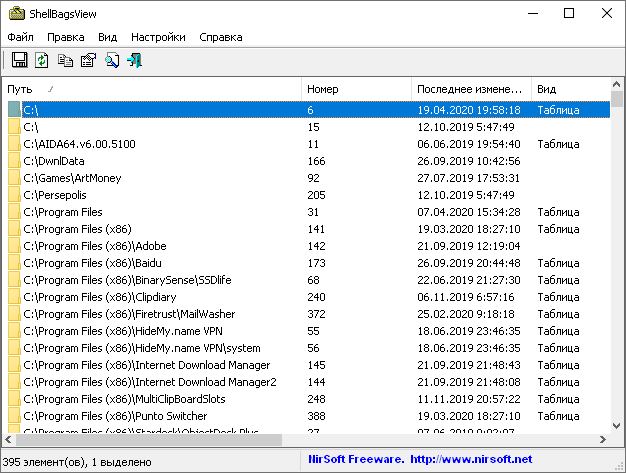626x473 pixels.
Task: Click the ShellBagsView title bar app icon
Action: pos(17,14)
